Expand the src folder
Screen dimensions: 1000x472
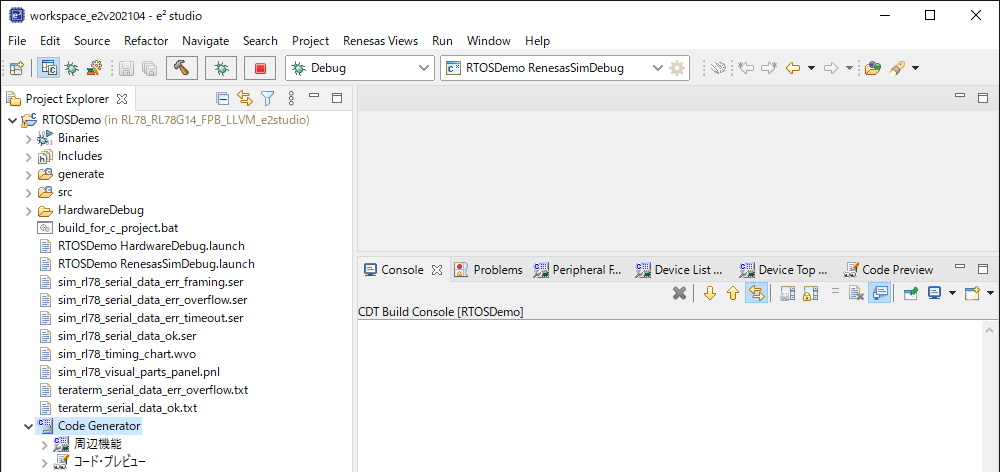pyautogui.click(x=28, y=192)
